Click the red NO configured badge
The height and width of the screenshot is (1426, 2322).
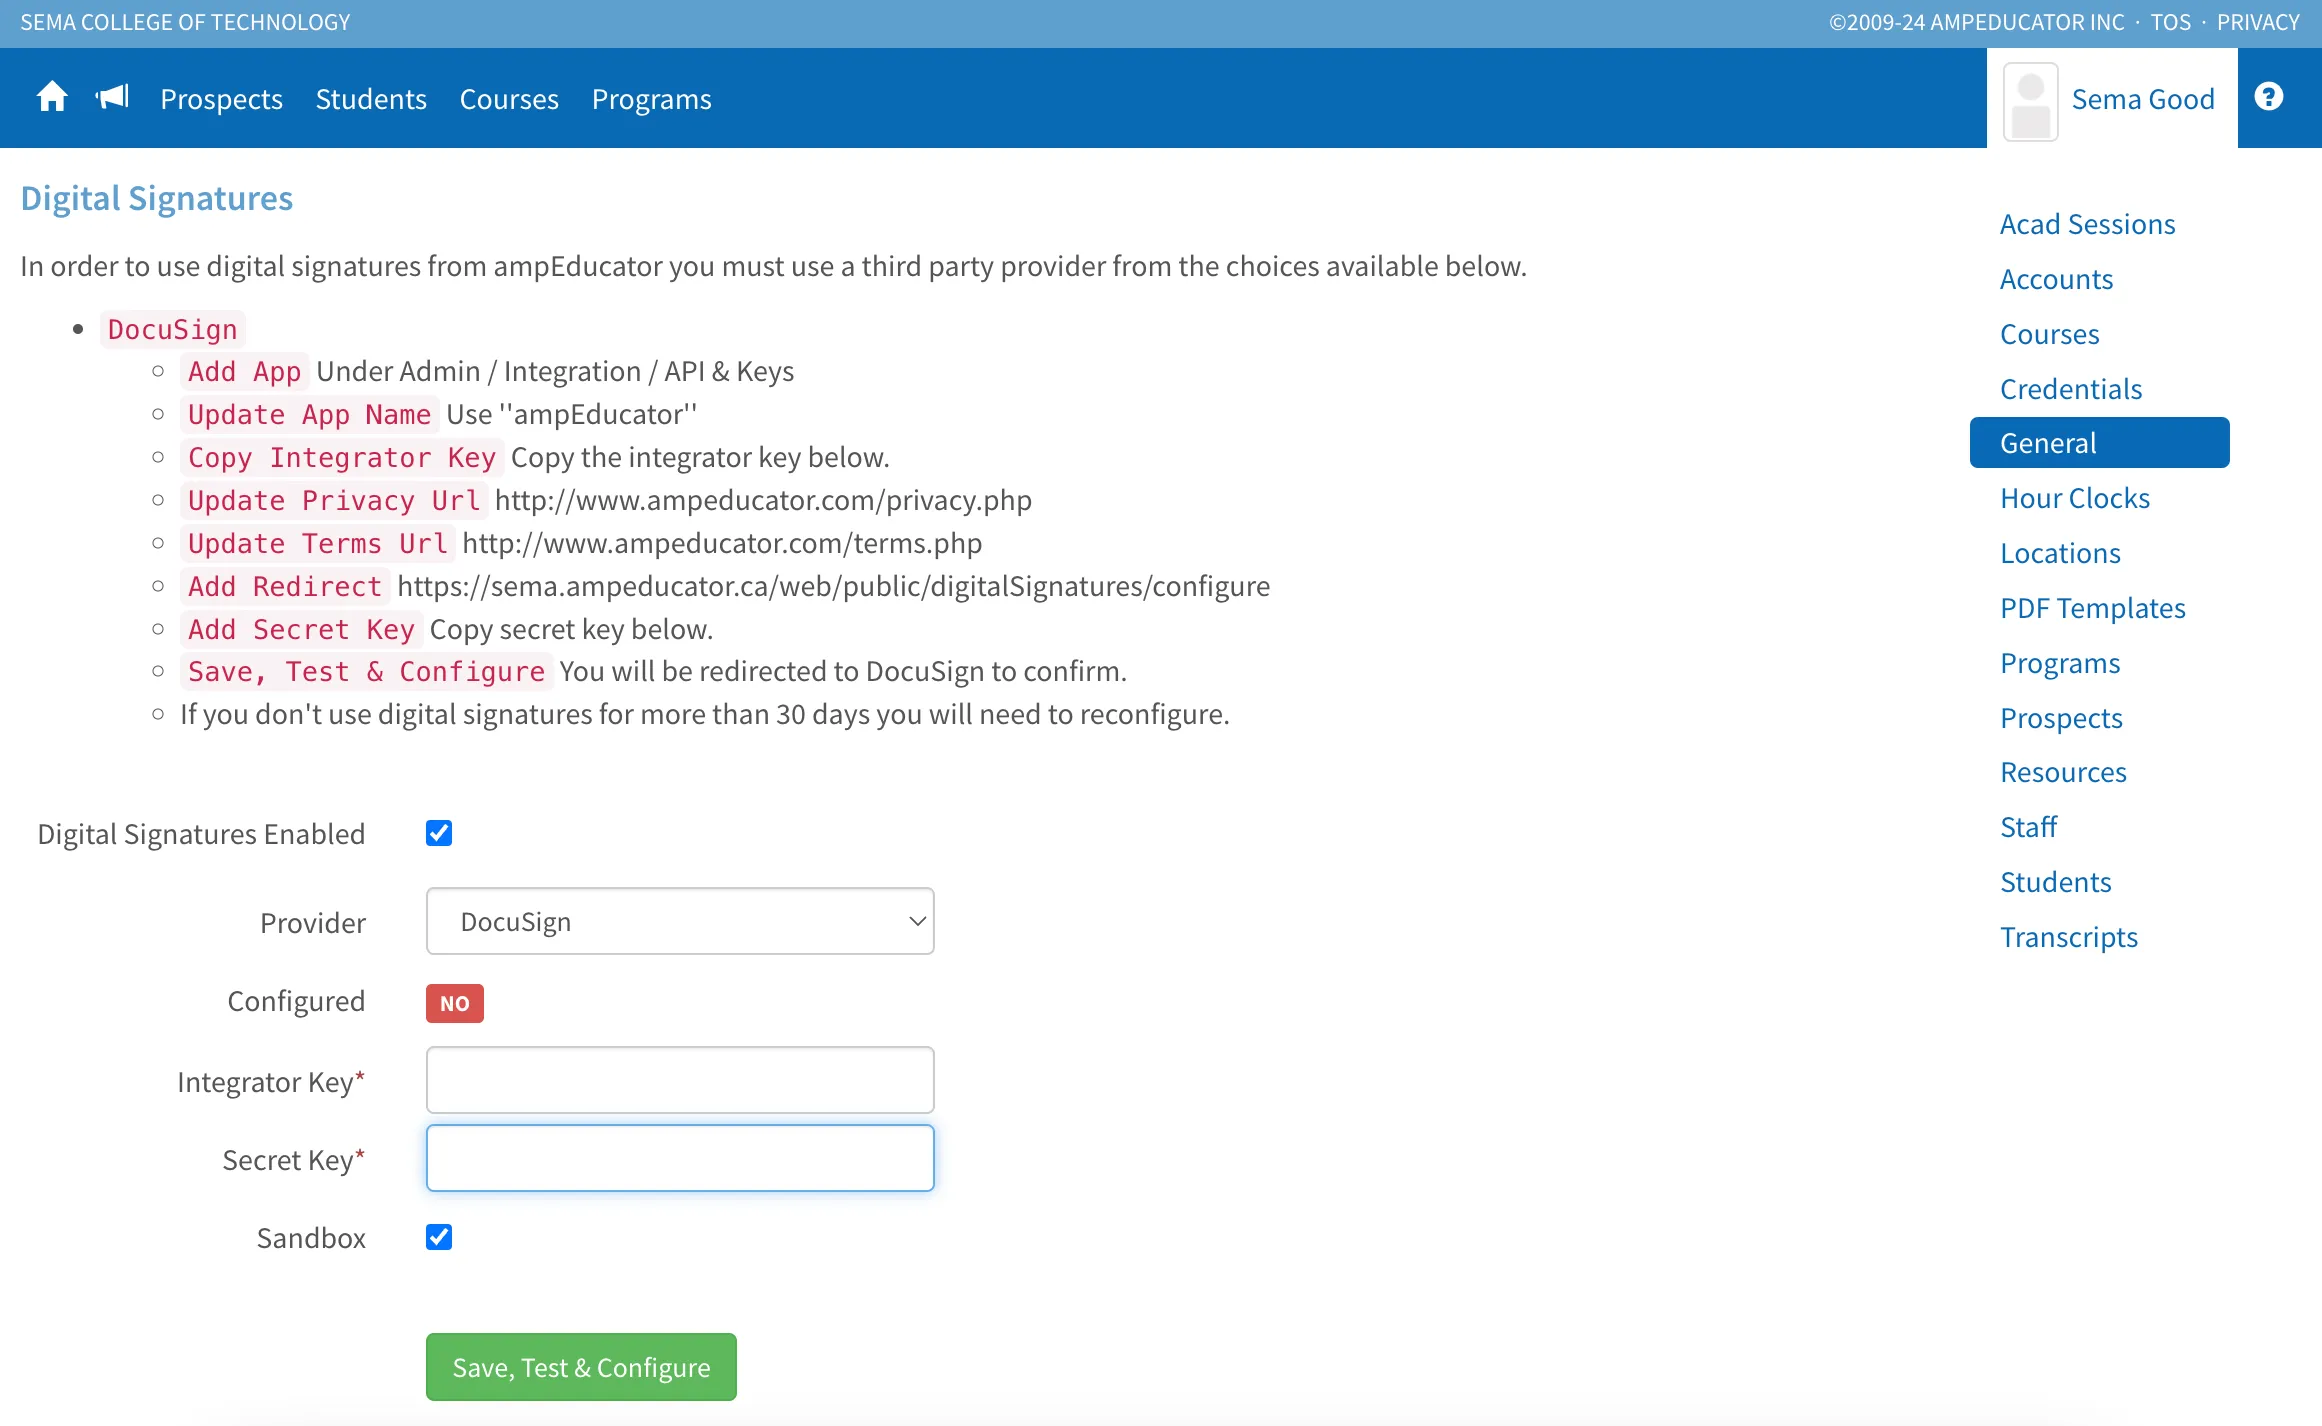click(455, 1003)
